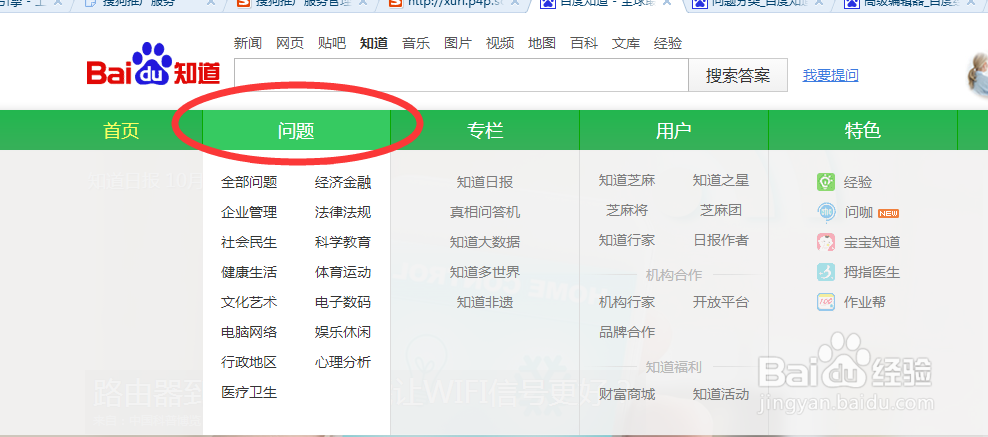Open 知道非遗 column

(x=485, y=302)
